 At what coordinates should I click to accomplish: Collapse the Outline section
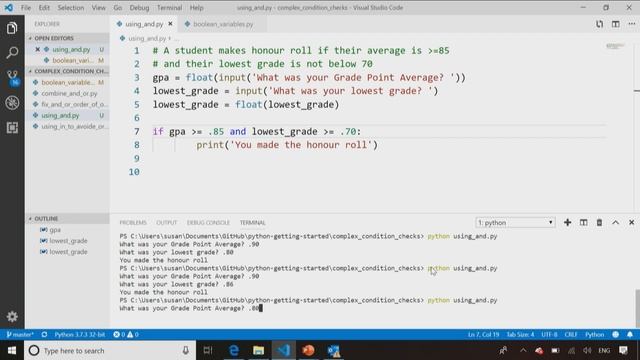[x=67, y=219]
